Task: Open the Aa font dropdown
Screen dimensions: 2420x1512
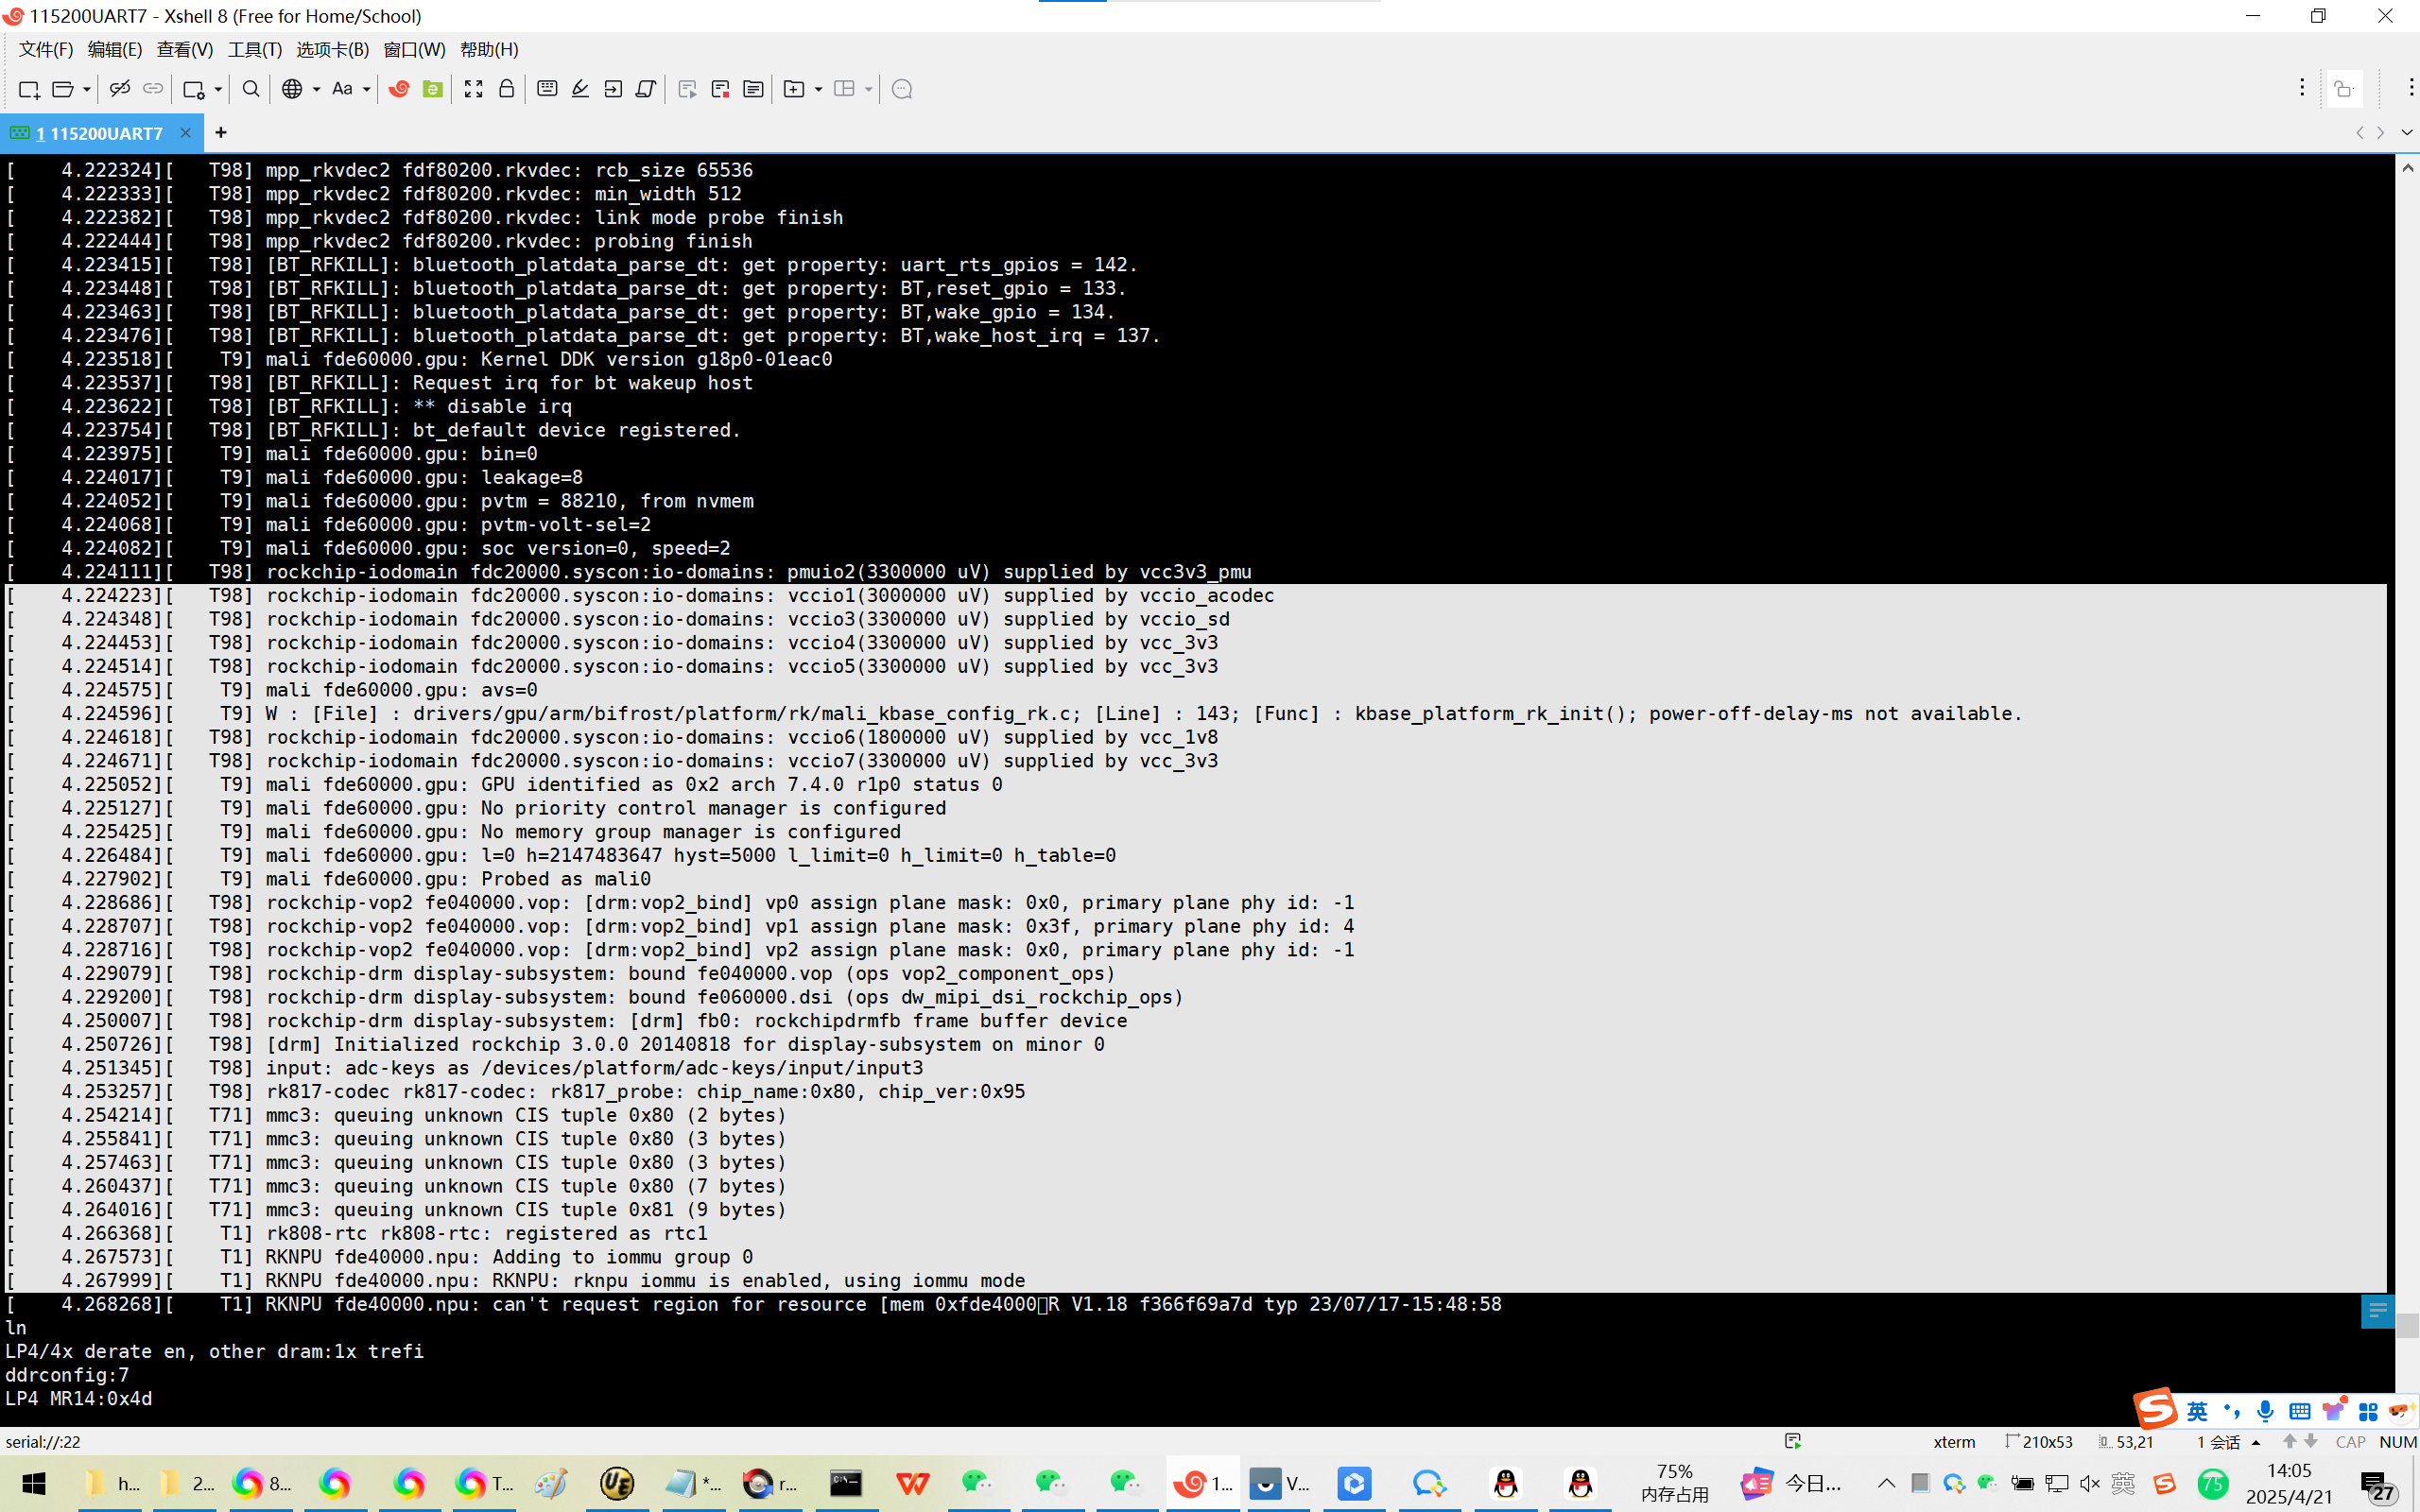Action: (x=366, y=89)
